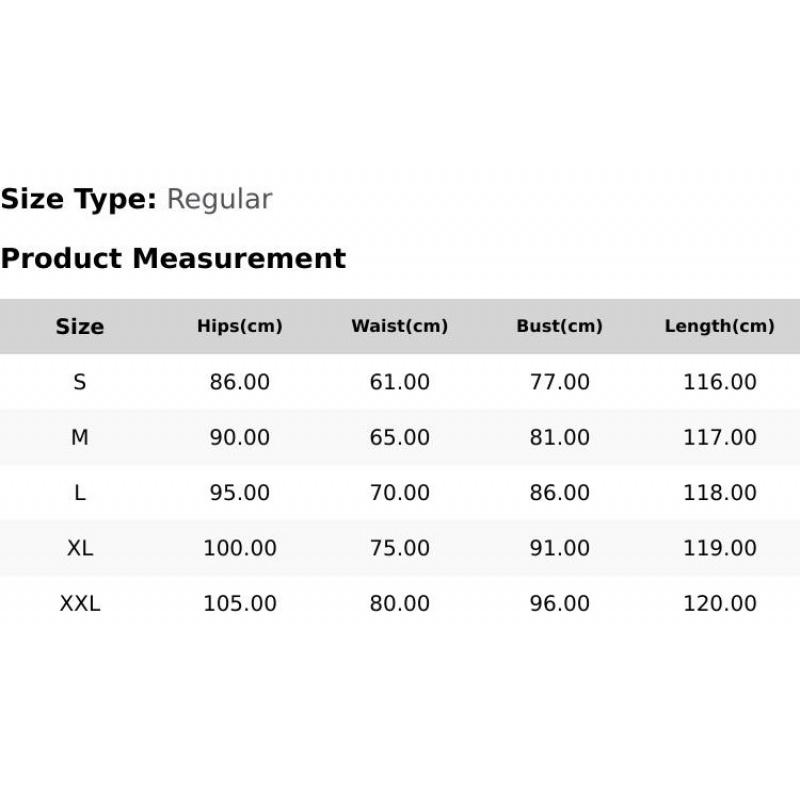Image resolution: width=800 pixels, height=800 pixels.
Task: Click the Hips(cm) column header
Action: pos(240,326)
